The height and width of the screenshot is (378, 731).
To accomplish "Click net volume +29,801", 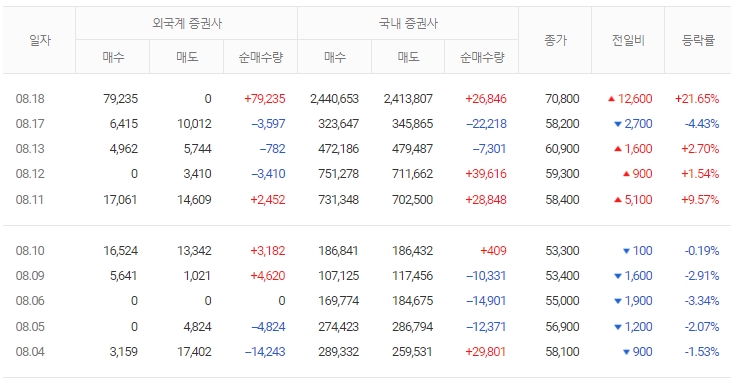I will pos(486,352).
